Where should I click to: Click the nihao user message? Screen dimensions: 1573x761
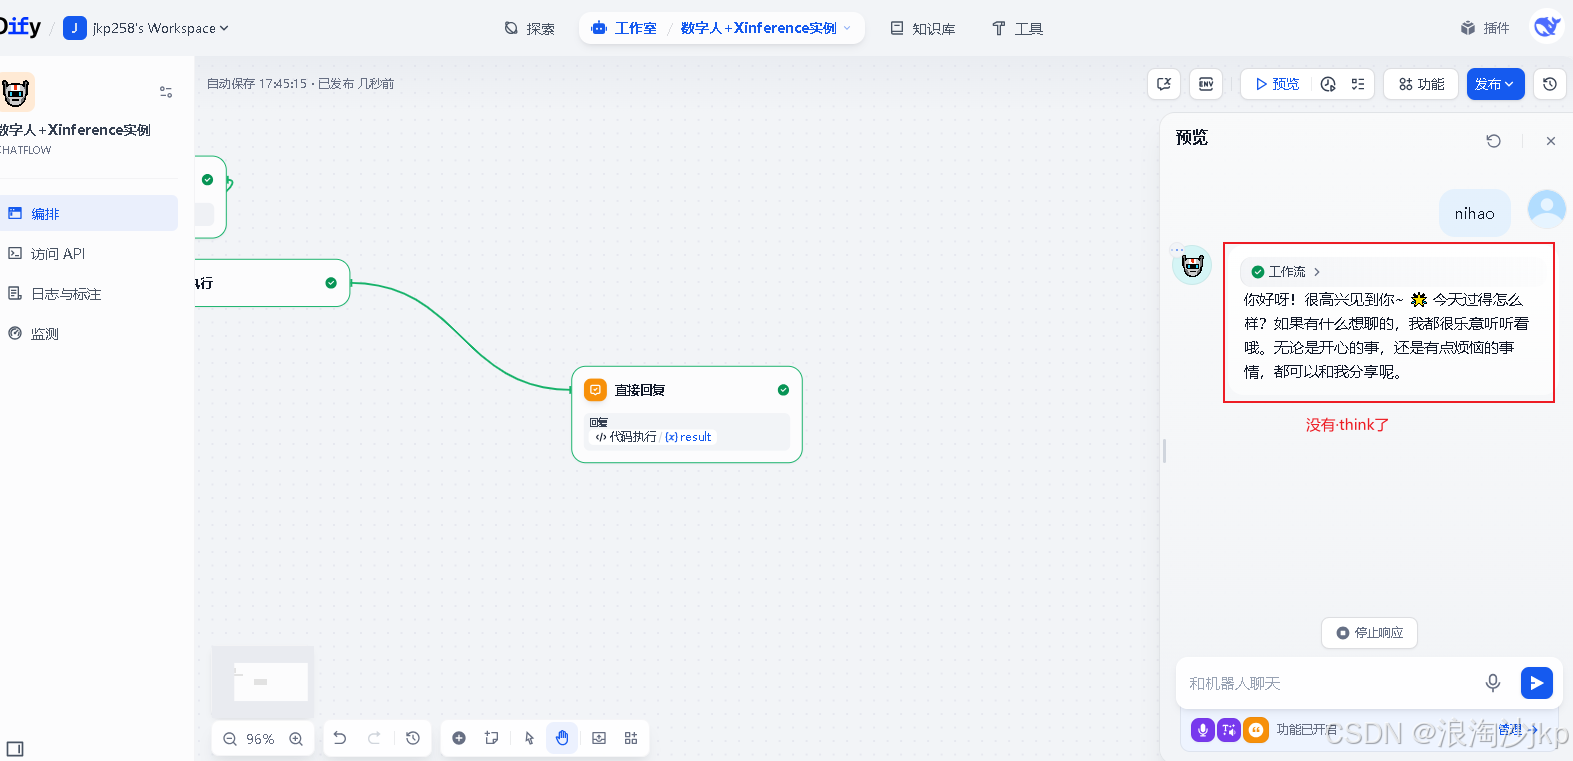coord(1475,213)
